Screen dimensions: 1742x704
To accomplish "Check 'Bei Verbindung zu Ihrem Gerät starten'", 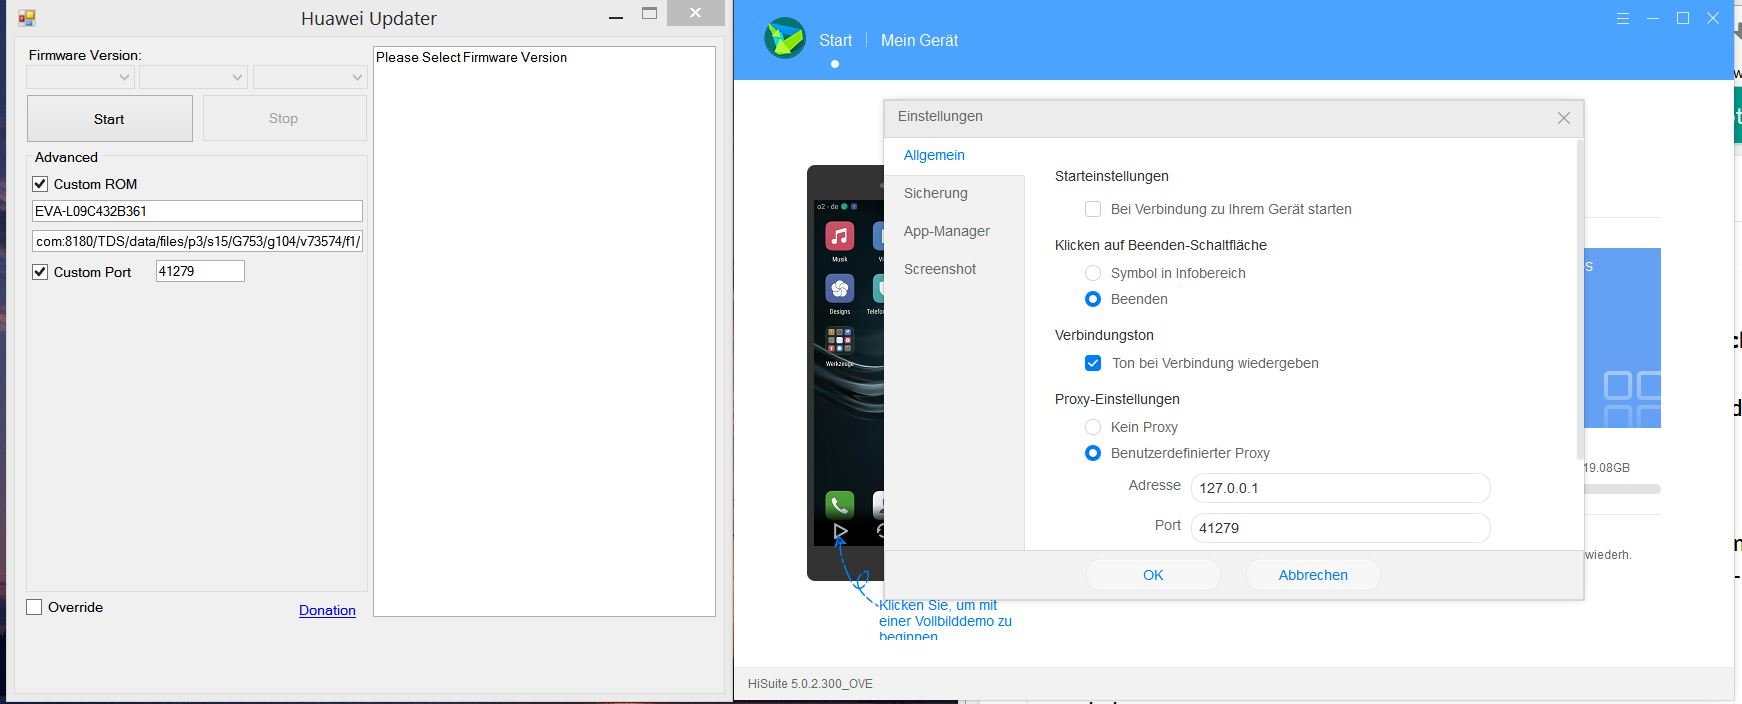I will pos(1093,209).
